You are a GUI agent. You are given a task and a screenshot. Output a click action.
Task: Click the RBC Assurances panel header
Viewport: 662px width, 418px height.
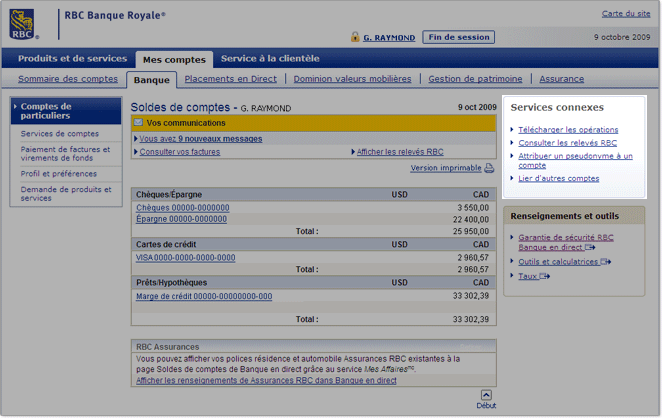tap(313, 346)
